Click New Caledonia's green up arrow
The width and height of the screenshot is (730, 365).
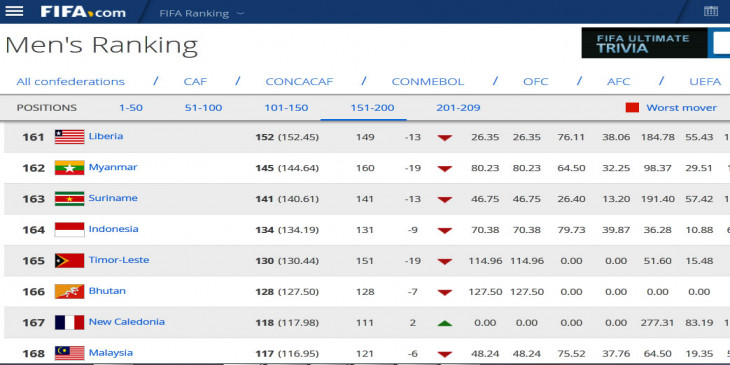click(445, 323)
